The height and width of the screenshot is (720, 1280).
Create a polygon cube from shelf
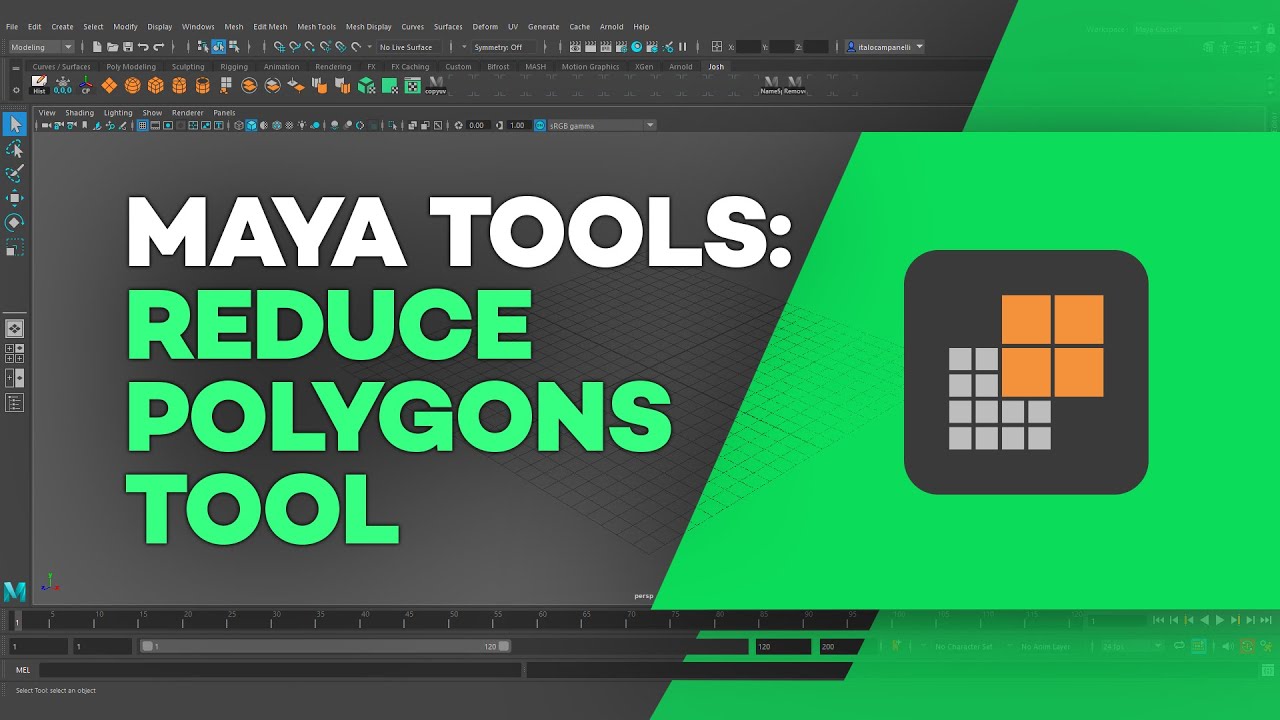click(x=156, y=85)
